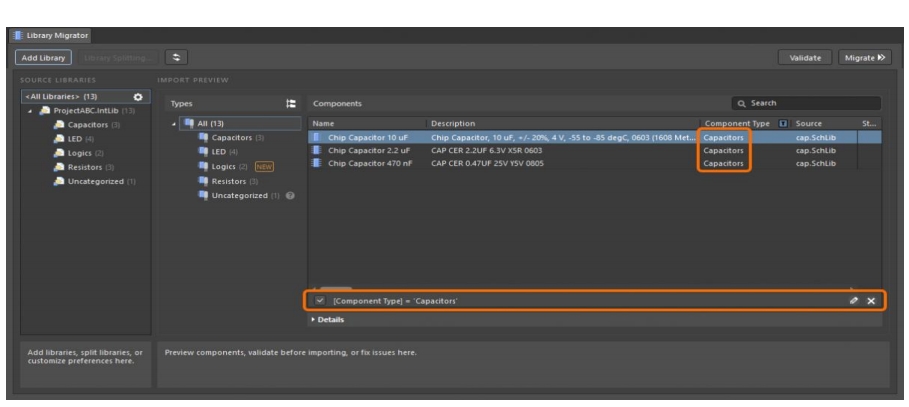Select Logics type in Types tree
Image resolution: width=909 pixels, height=407 pixels.
[223, 167]
